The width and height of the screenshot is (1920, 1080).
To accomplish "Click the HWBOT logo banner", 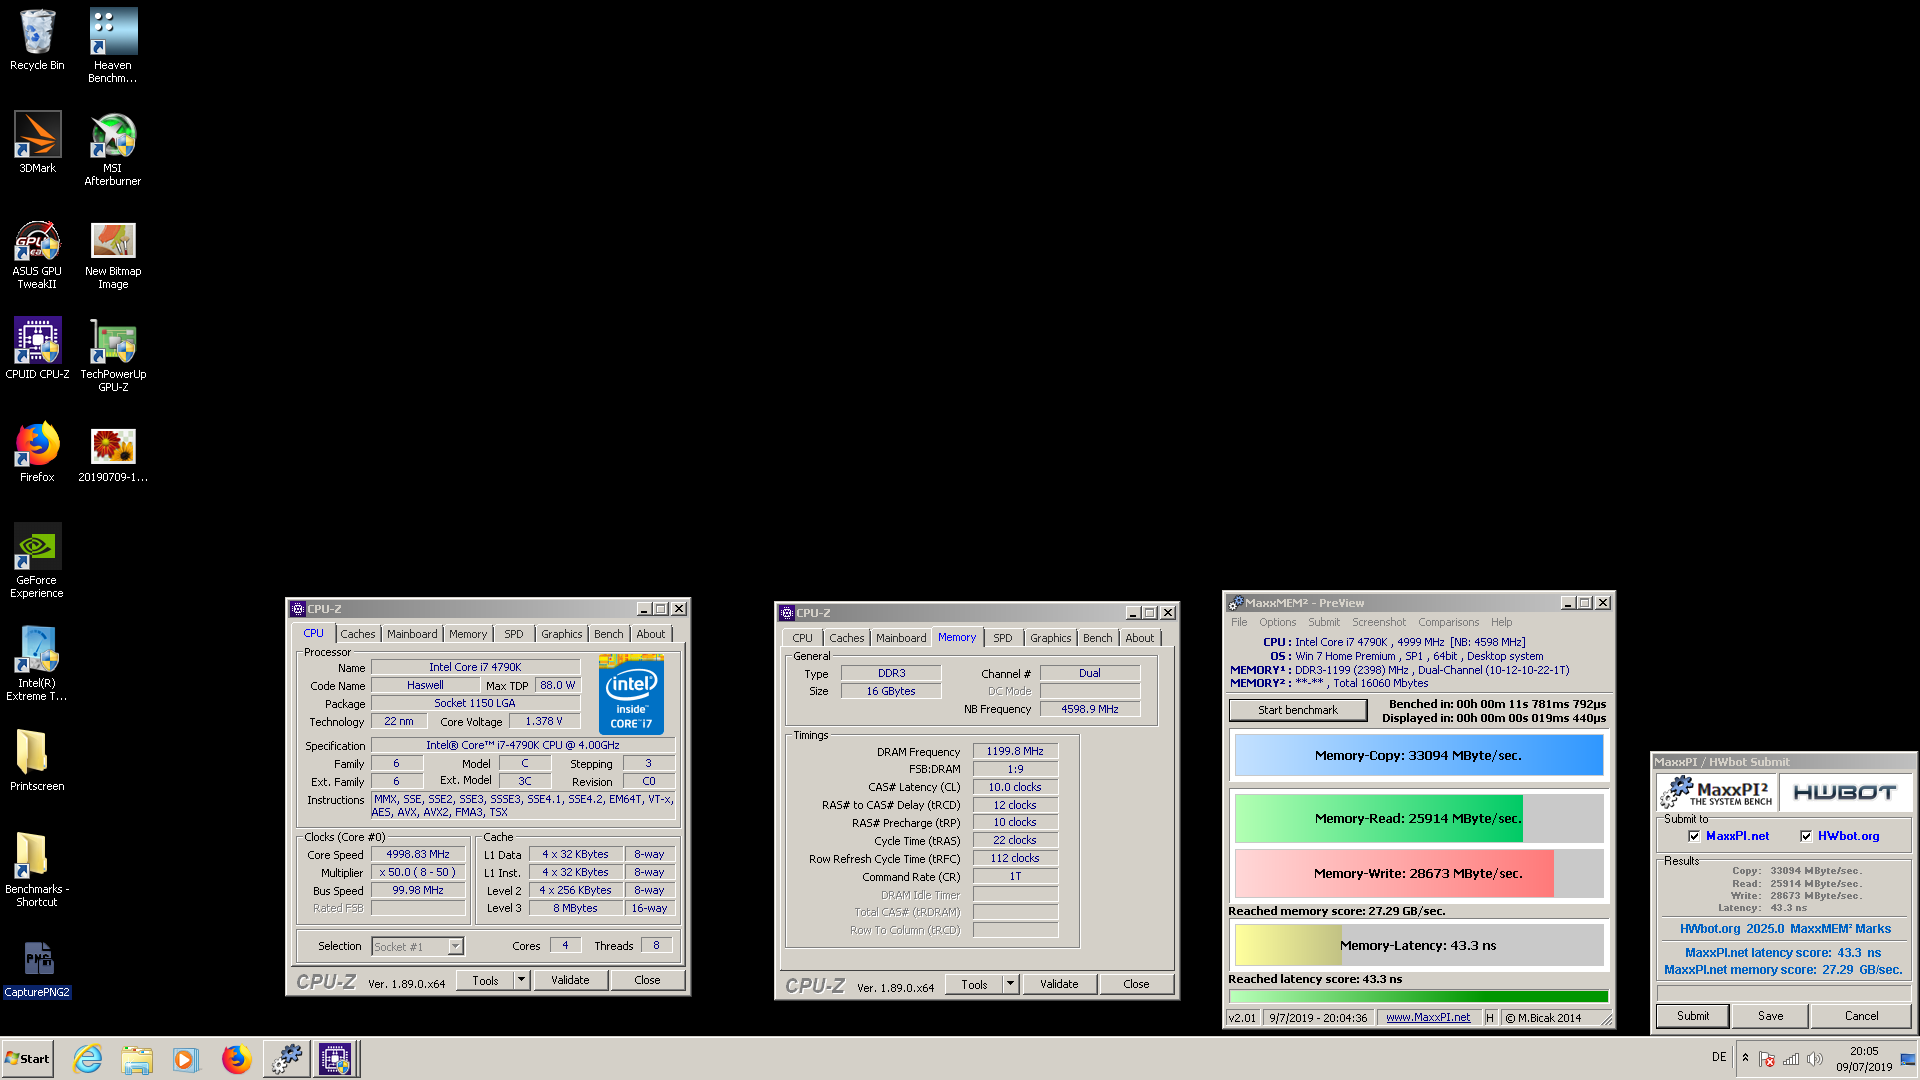I will tap(1845, 792).
